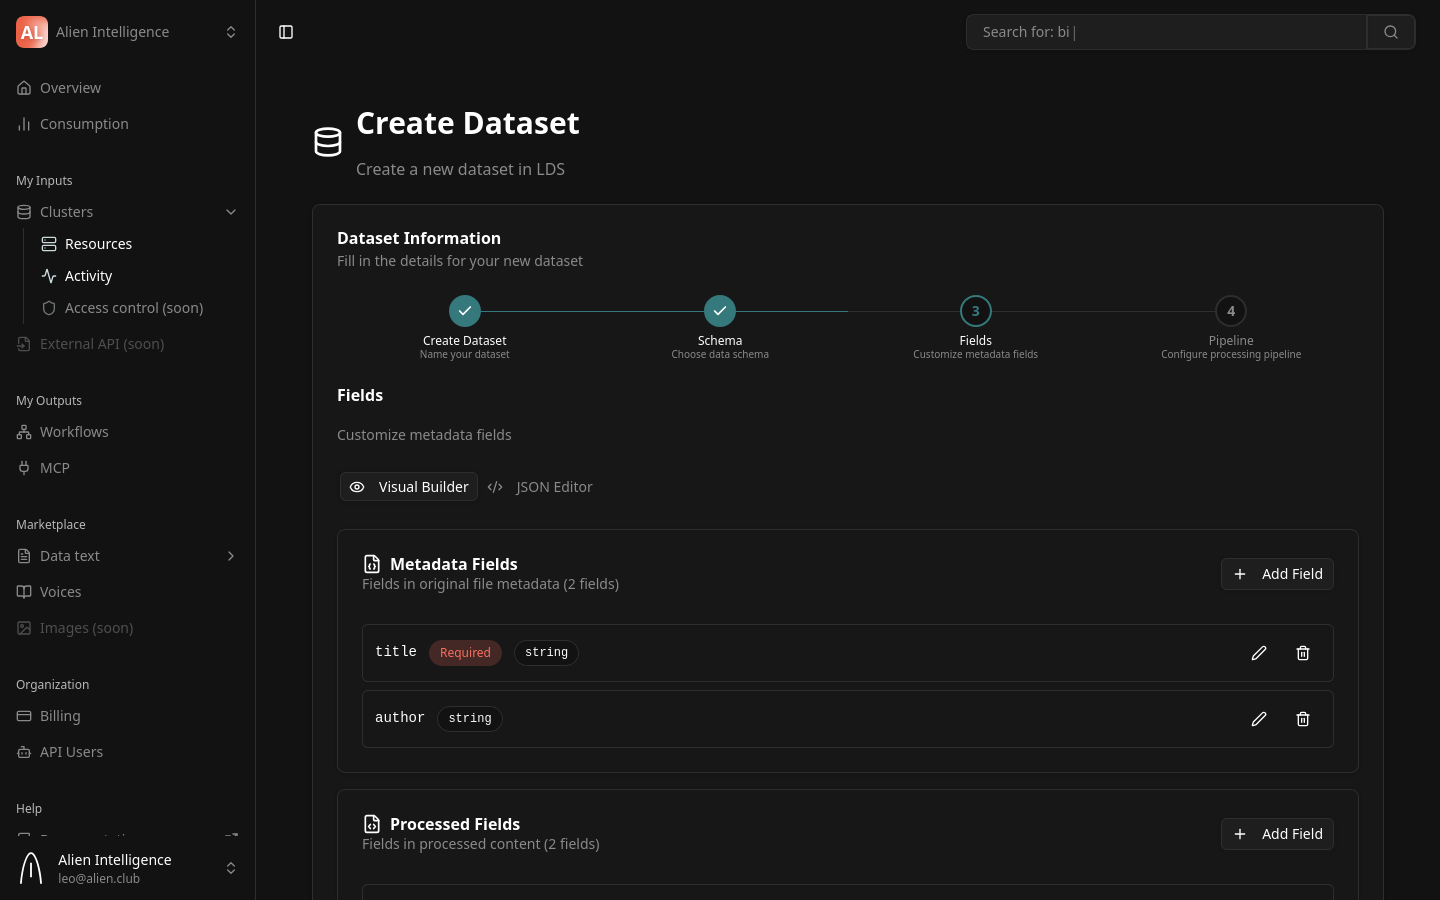The width and height of the screenshot is (1440, 900).
Task: Switch to the JSON Editor view
Action: [x=540, y=487]
